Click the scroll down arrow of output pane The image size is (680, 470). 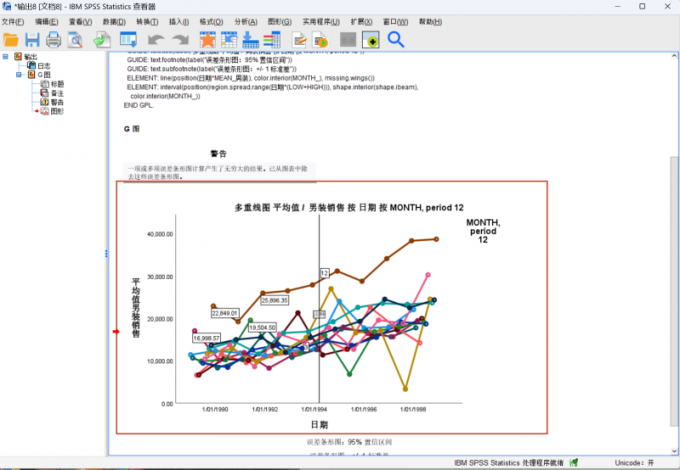674,451
